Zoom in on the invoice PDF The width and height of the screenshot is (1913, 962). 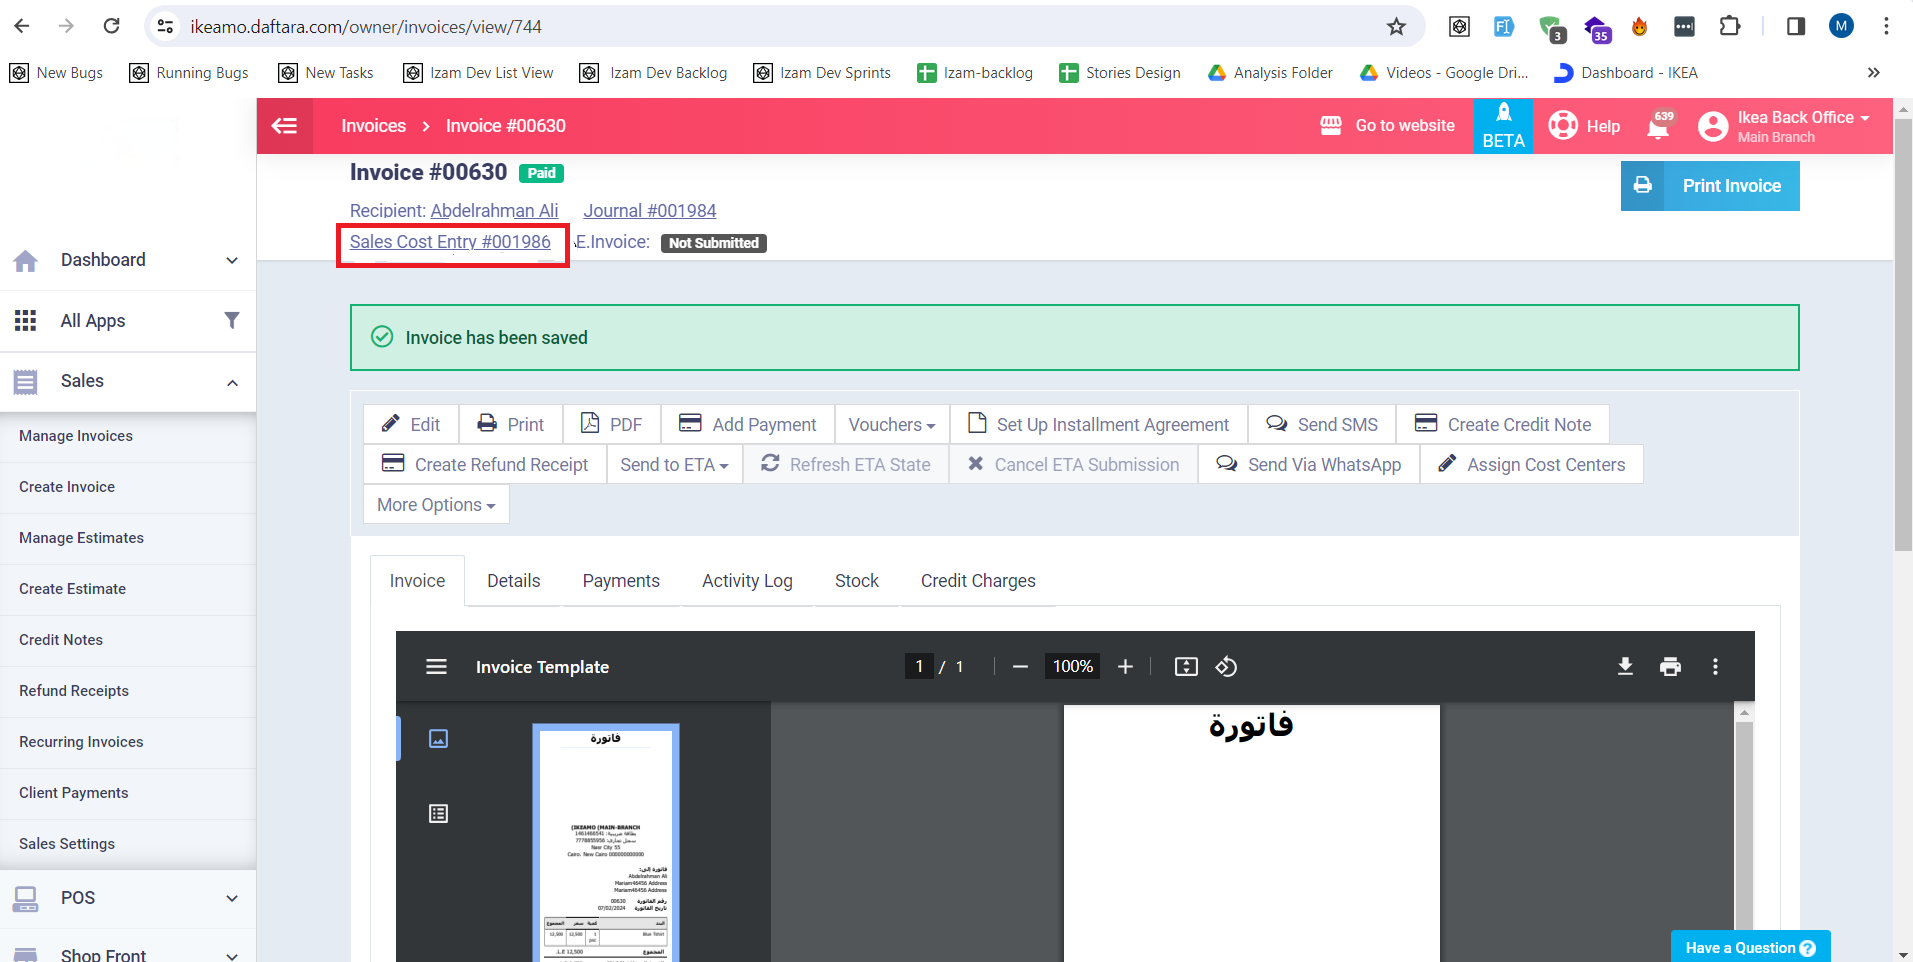[1125, 667]
